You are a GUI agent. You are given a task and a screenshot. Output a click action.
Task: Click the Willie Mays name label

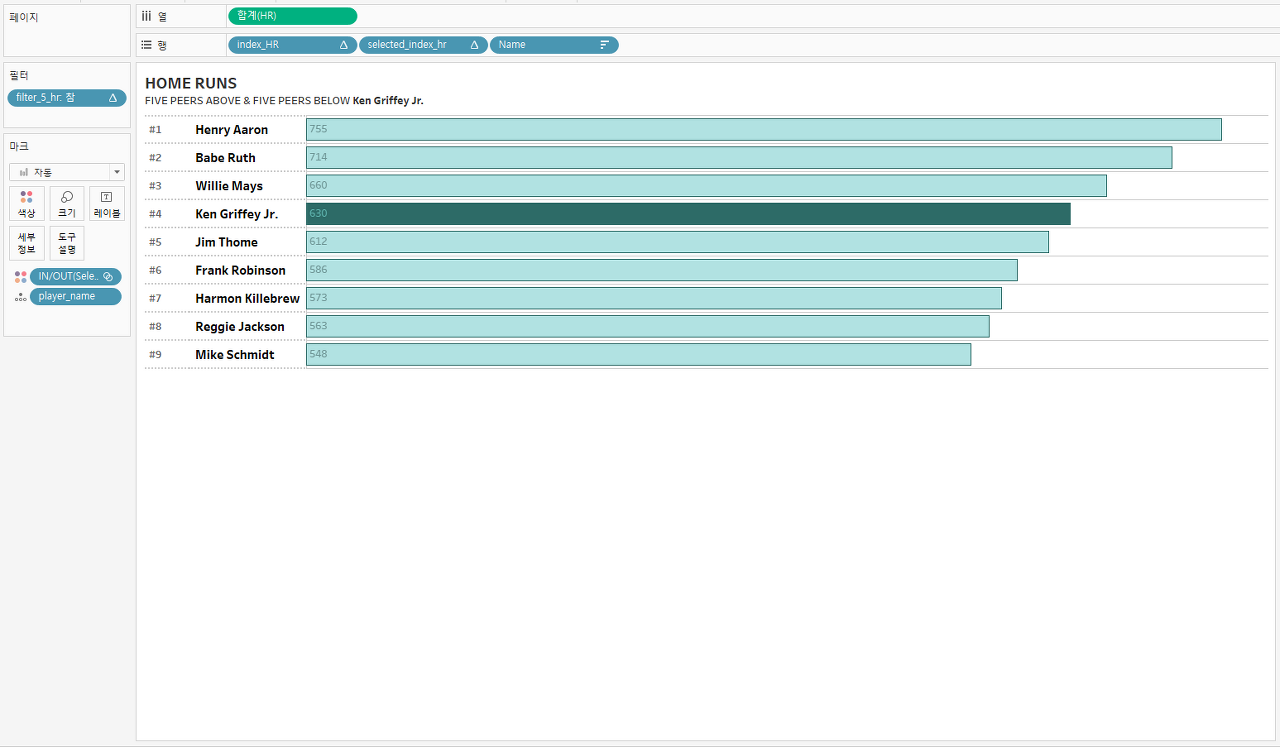[x=229, y=186]
